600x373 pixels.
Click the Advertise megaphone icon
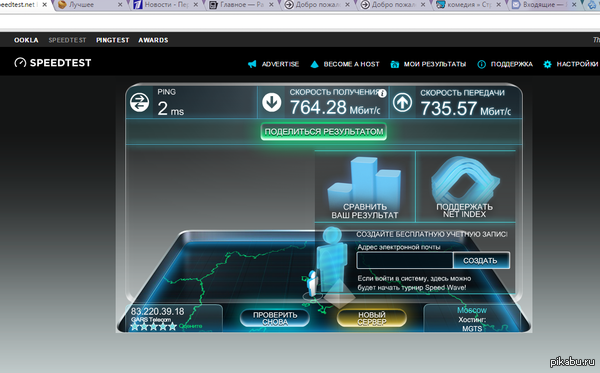[252, 64]
